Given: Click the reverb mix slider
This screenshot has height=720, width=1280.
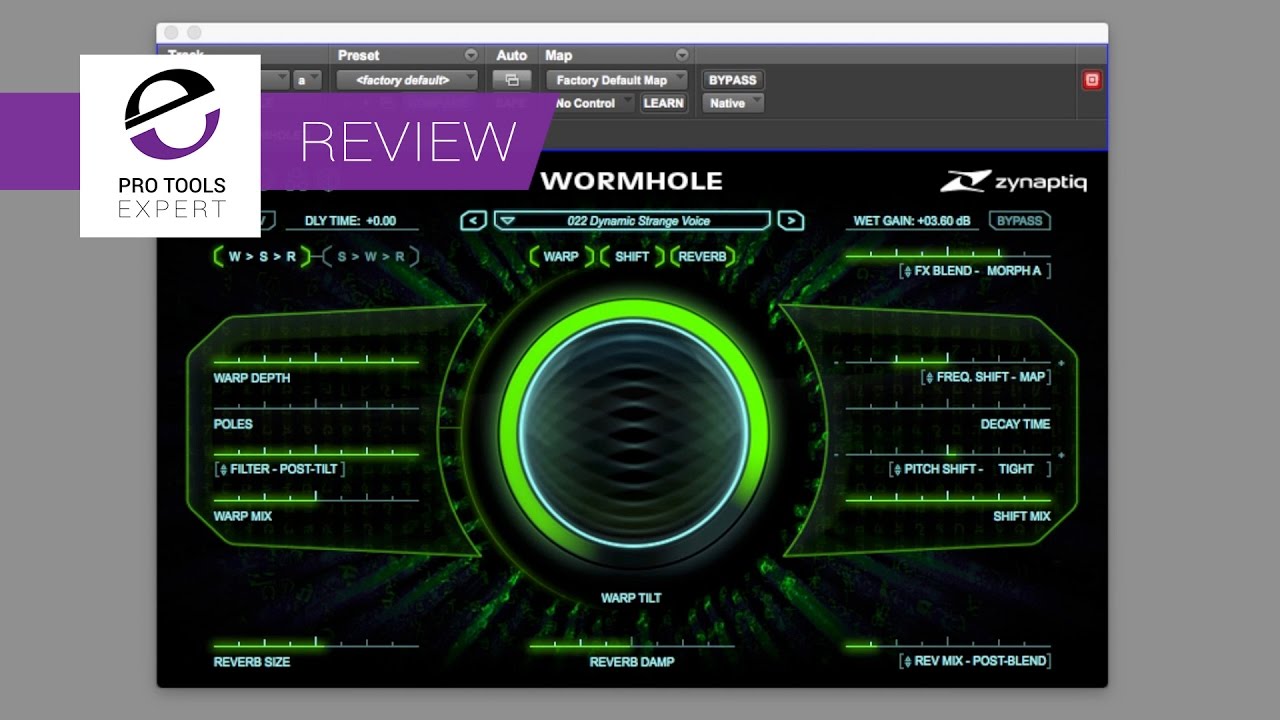Looking at the screenshot, I should click(x=948, y=645).
